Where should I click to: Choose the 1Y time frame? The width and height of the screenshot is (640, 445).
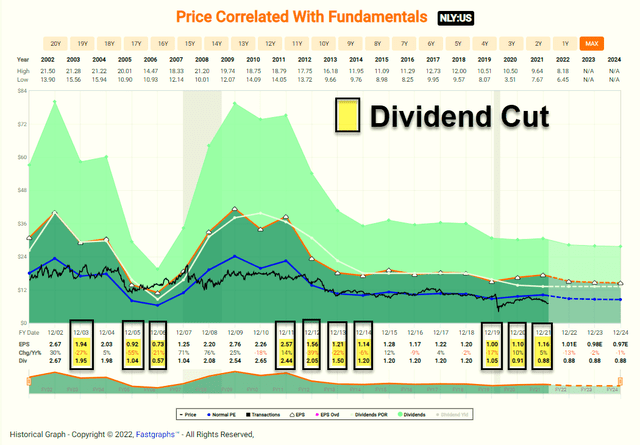pos(565,44)
